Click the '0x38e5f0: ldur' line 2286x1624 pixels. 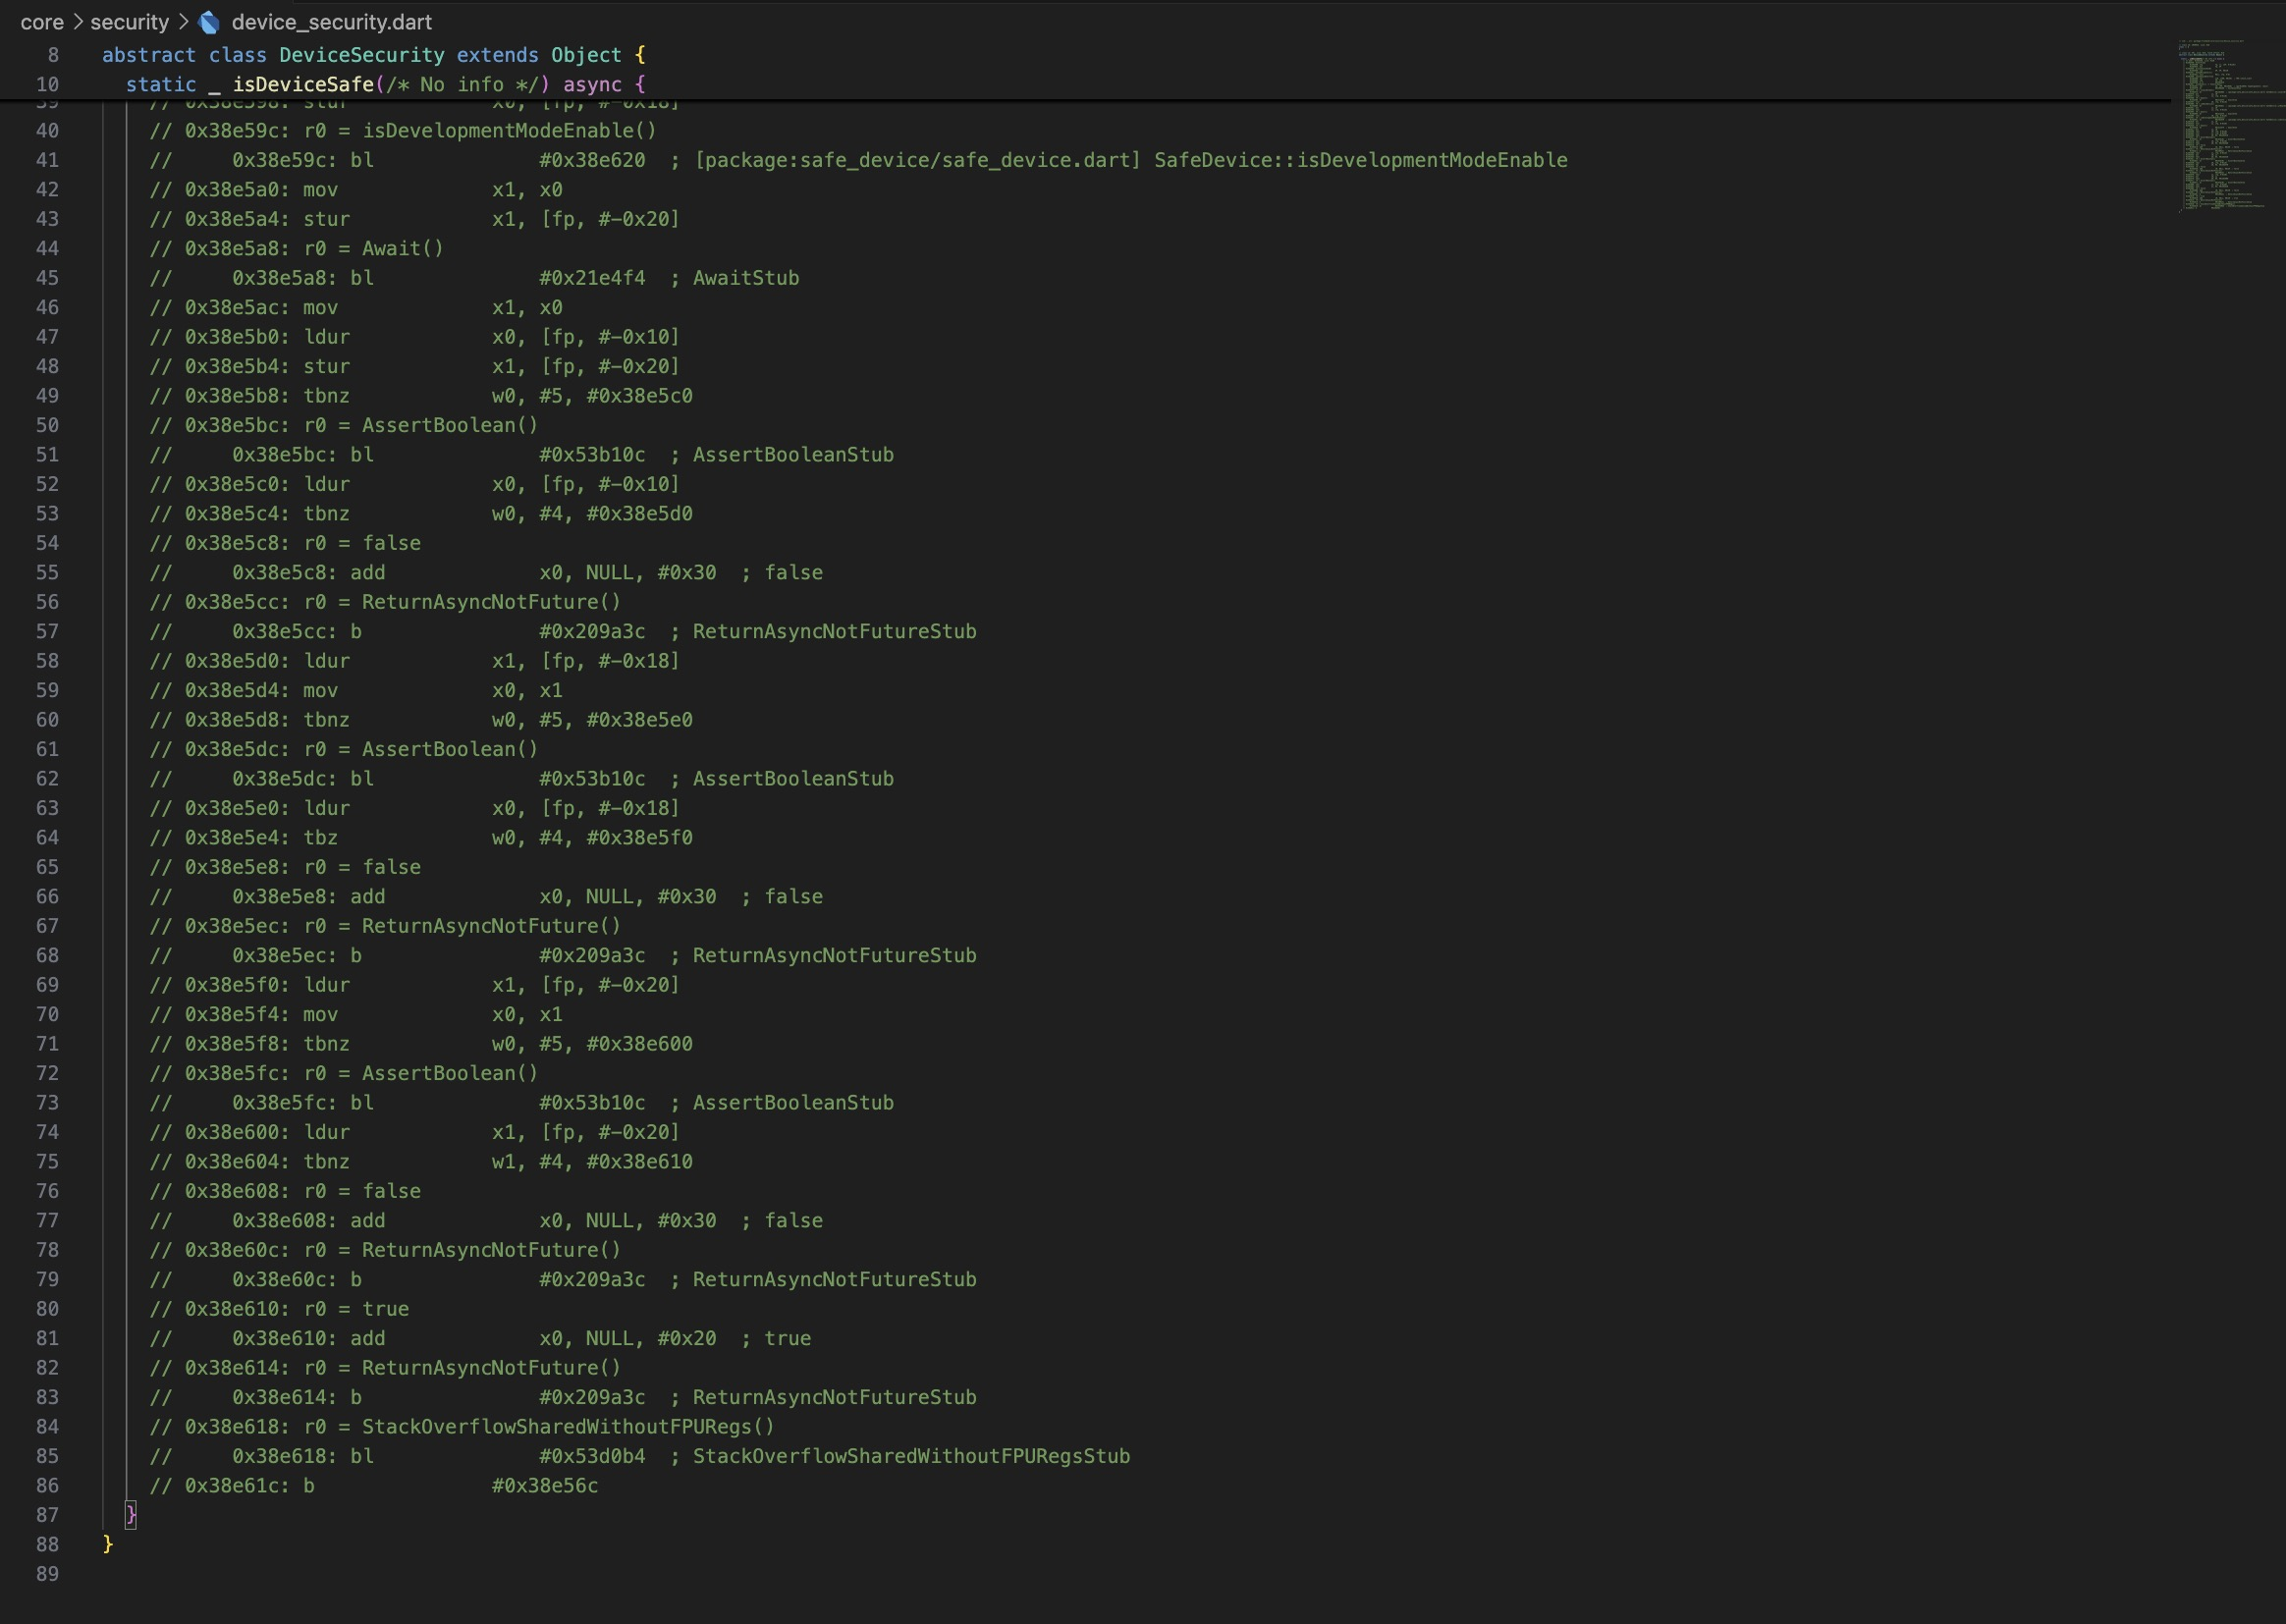point(415,985)
